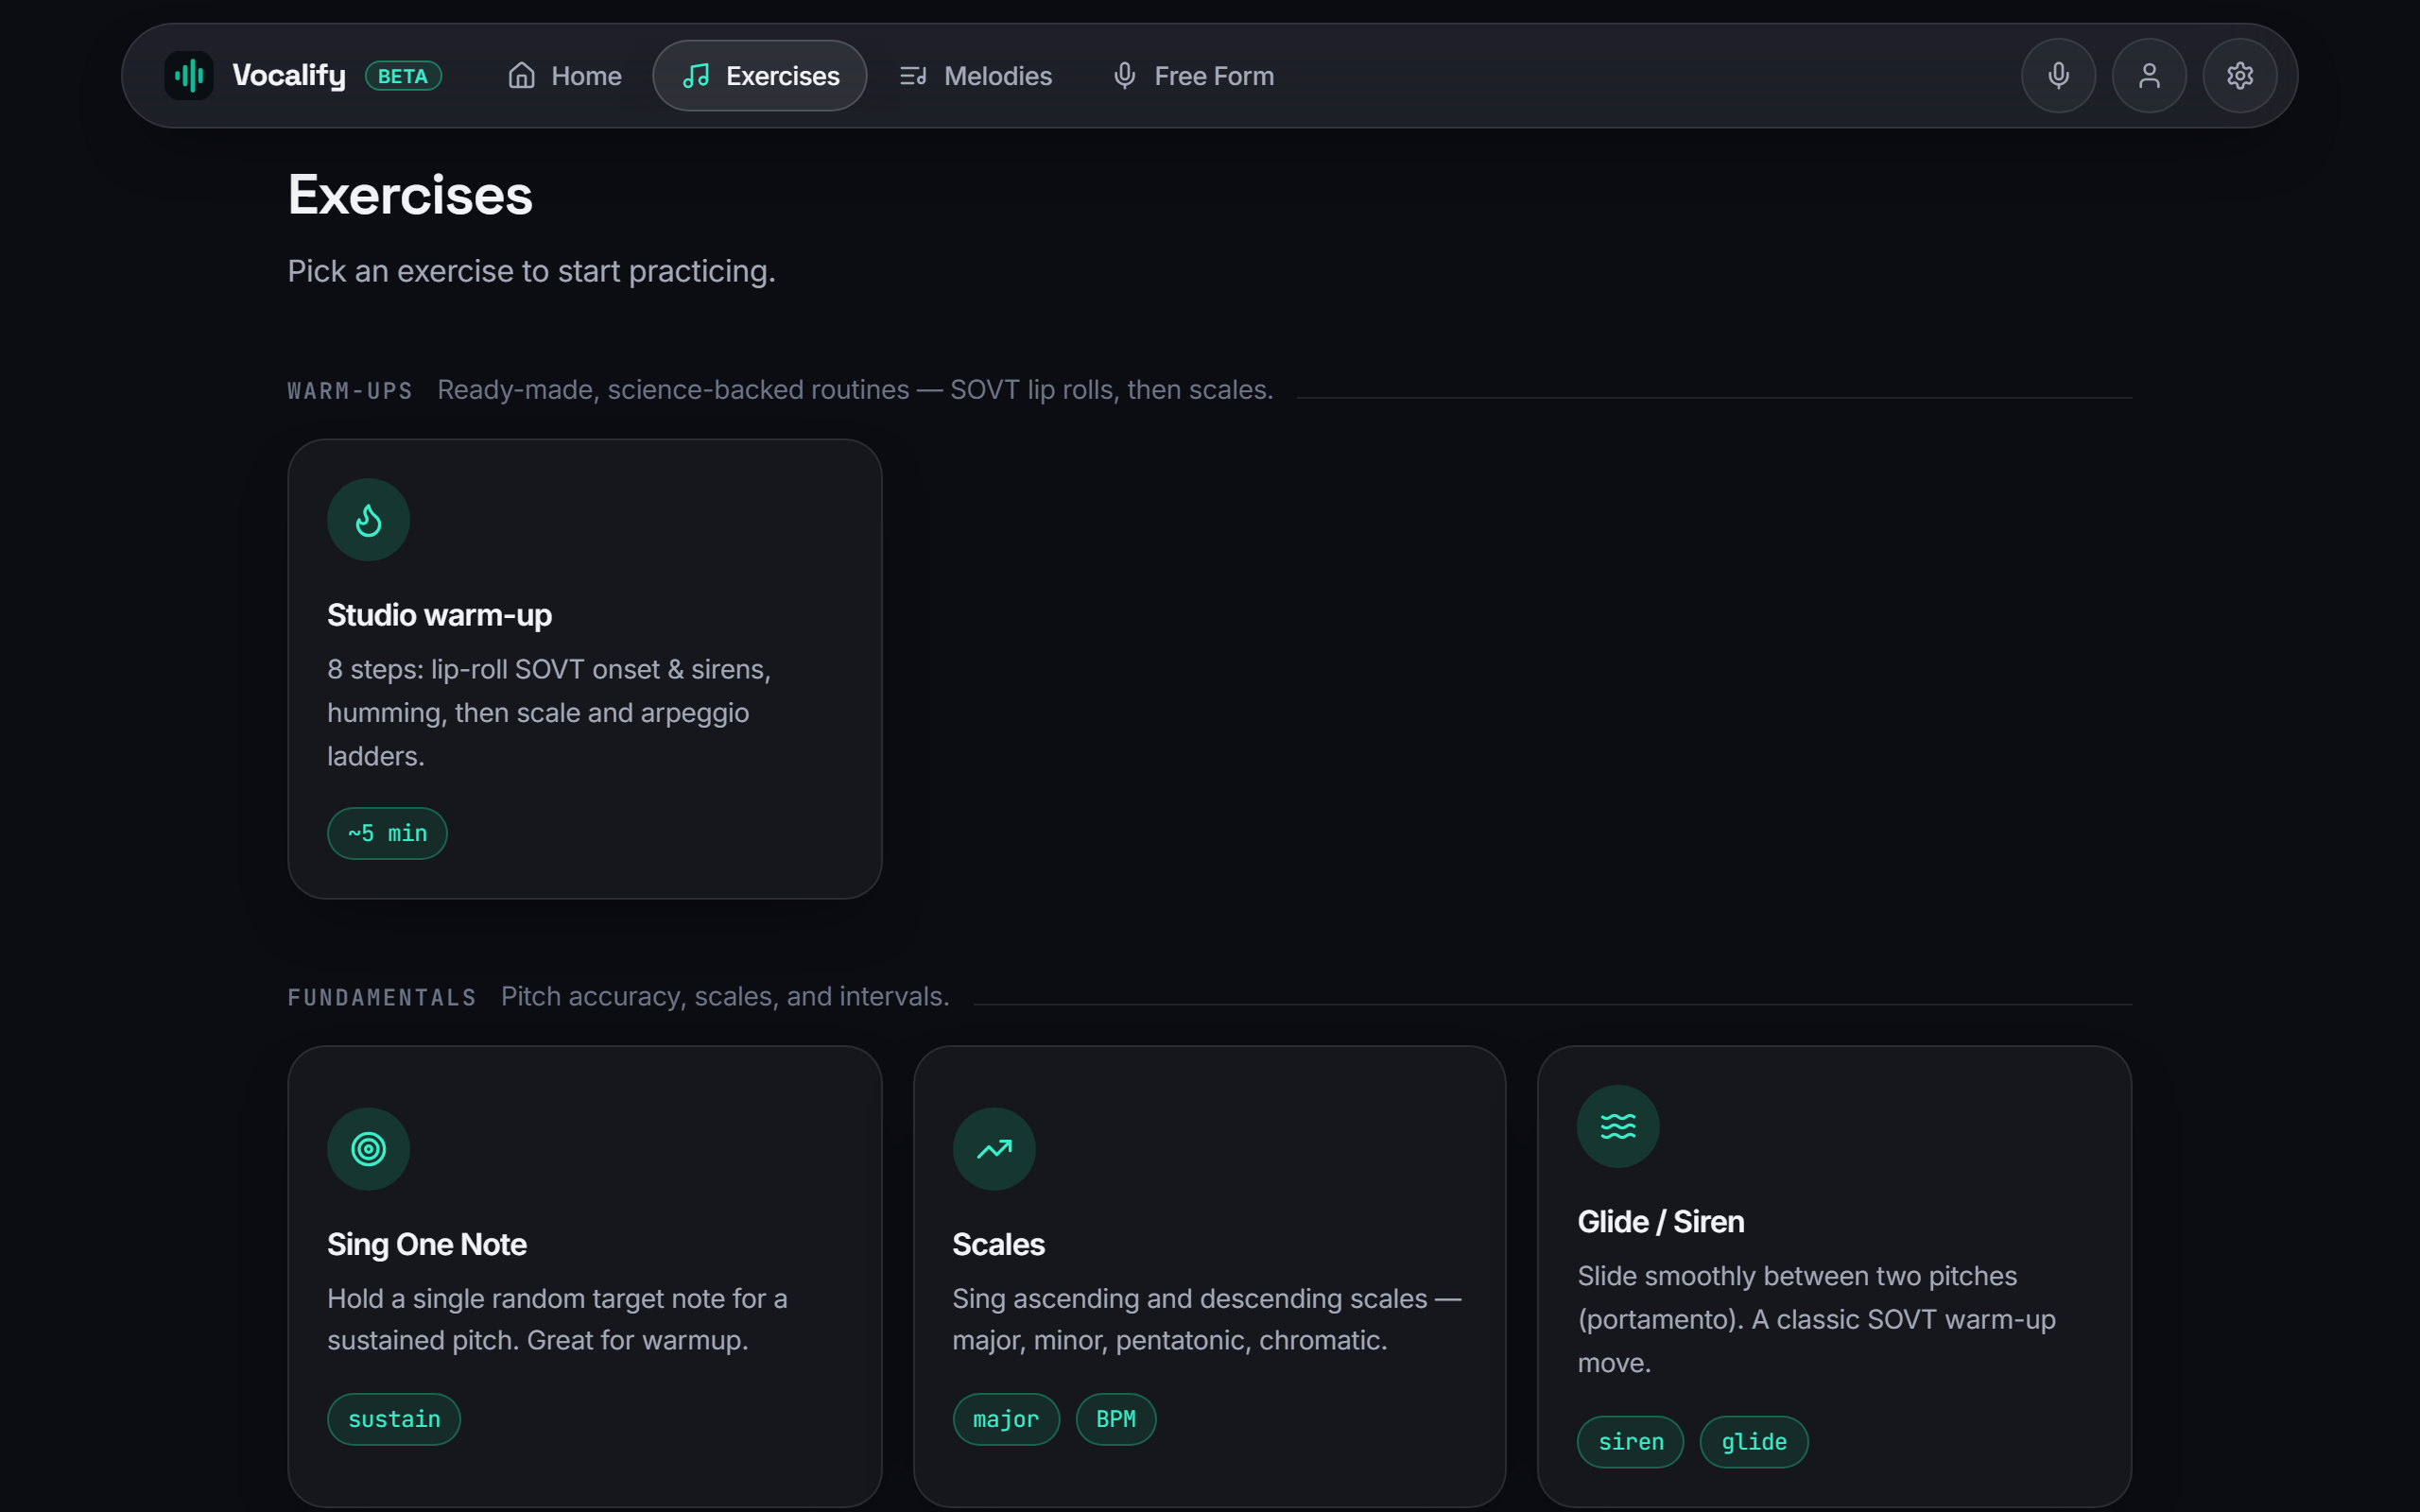The width and height of the screenshot is (2420, 1512).
Task: Click the Scales description text
Action: [x=1207, y=1319]
